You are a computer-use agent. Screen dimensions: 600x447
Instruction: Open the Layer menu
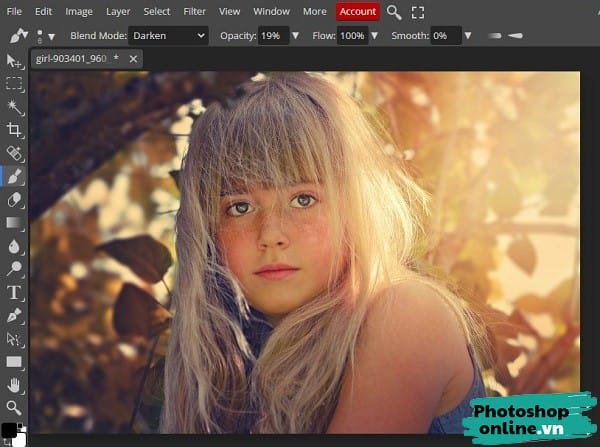click(118, 12)
